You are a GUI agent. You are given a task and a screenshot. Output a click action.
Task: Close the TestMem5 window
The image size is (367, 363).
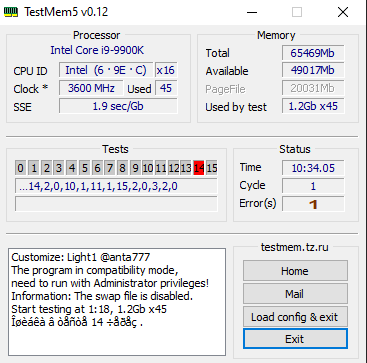[x=343, y=12]
